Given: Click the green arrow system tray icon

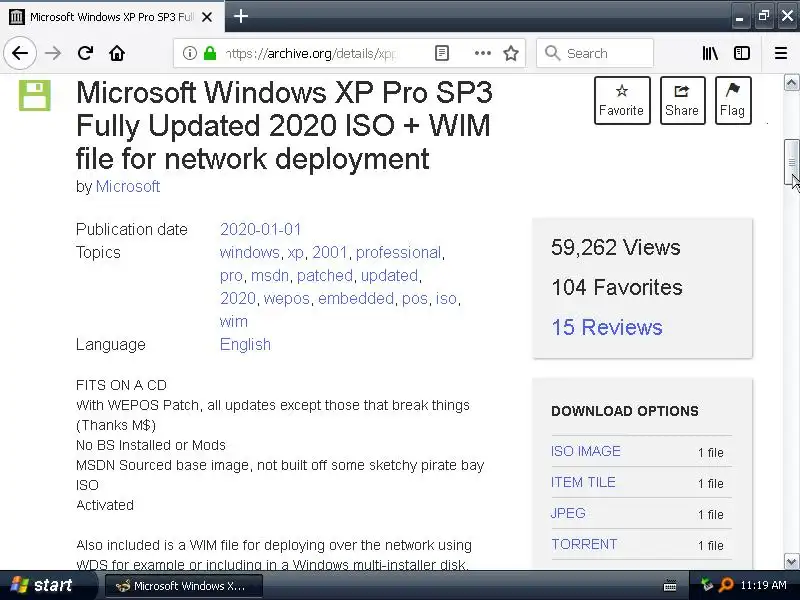Looking at the screenshot, I should pyautogui.click(x=707, y=585).
